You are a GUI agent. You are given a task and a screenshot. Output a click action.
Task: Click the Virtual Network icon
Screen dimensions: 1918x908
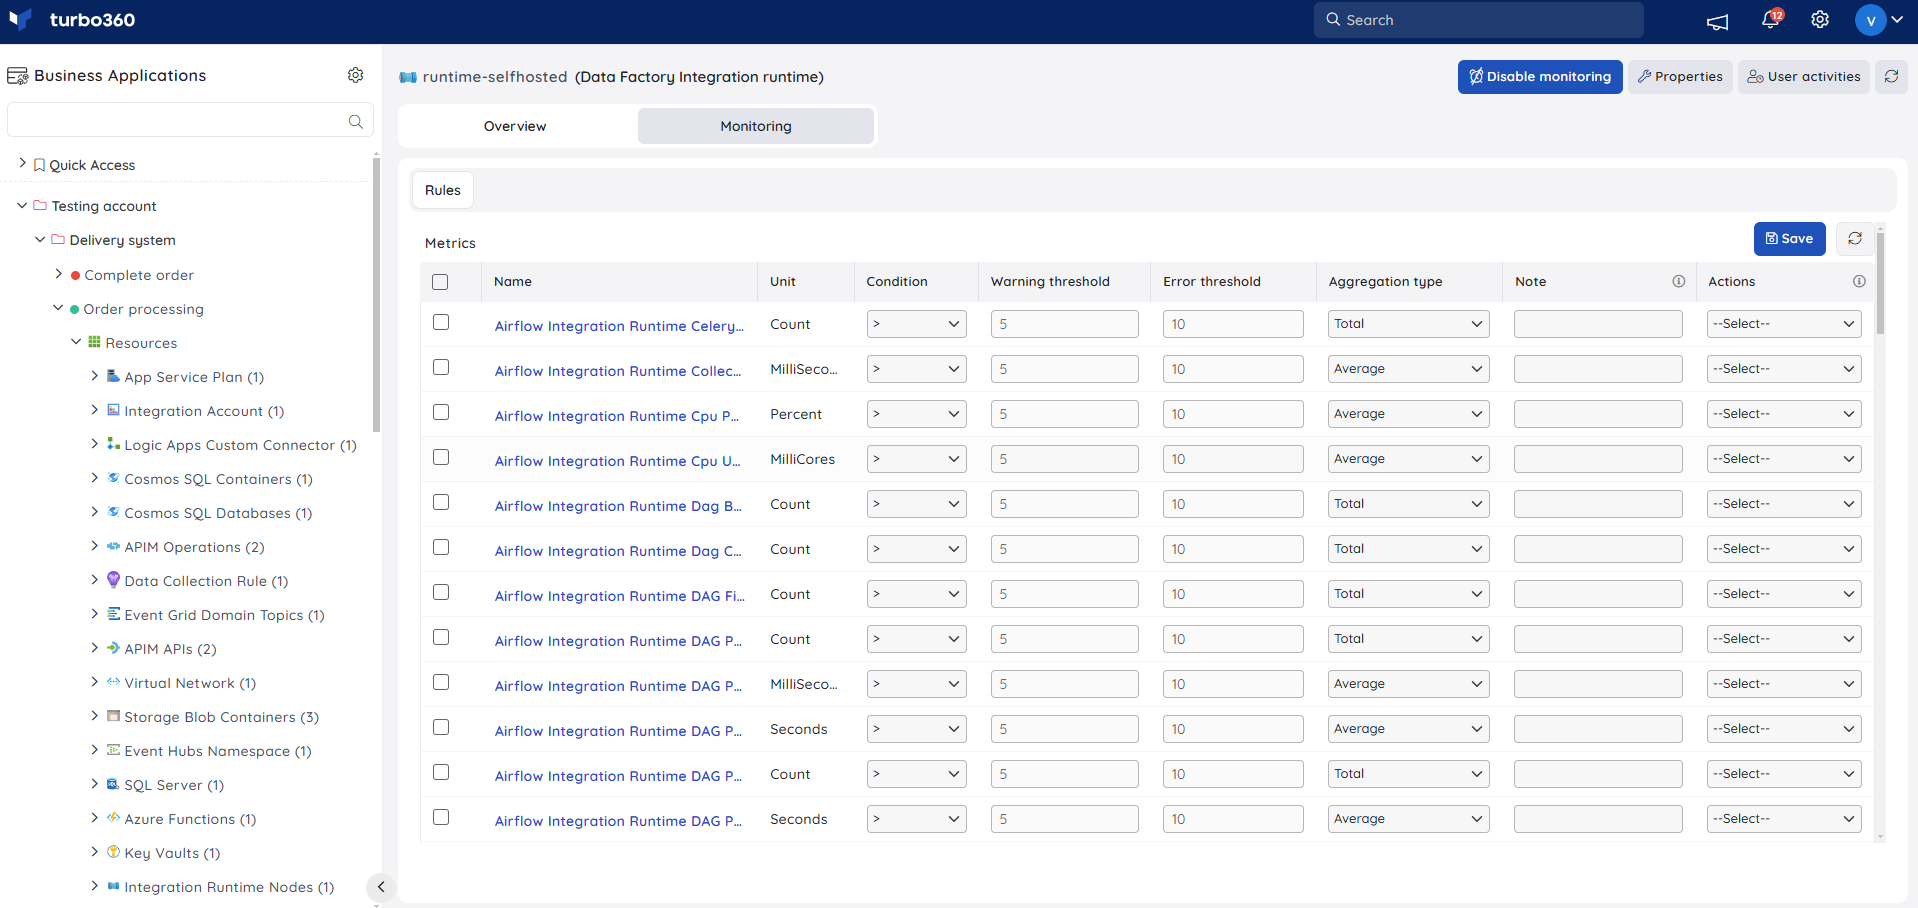(113, 682)
